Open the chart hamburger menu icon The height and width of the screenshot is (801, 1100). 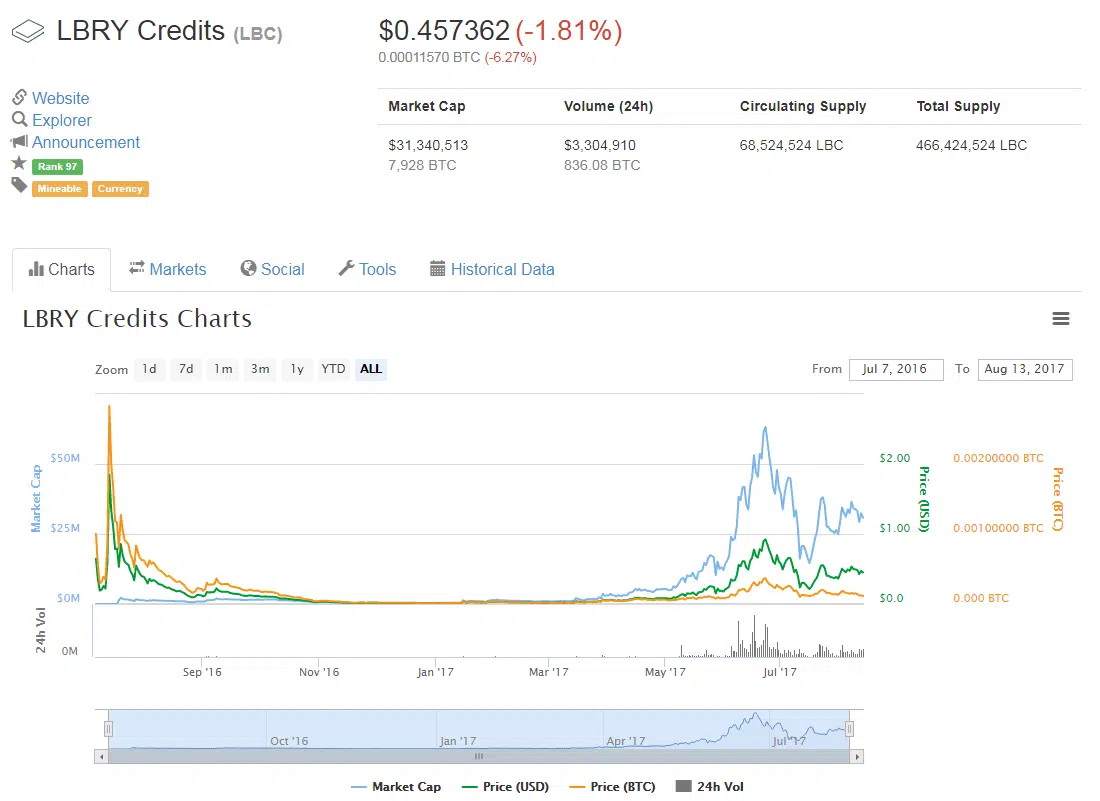click(1061, 318)
